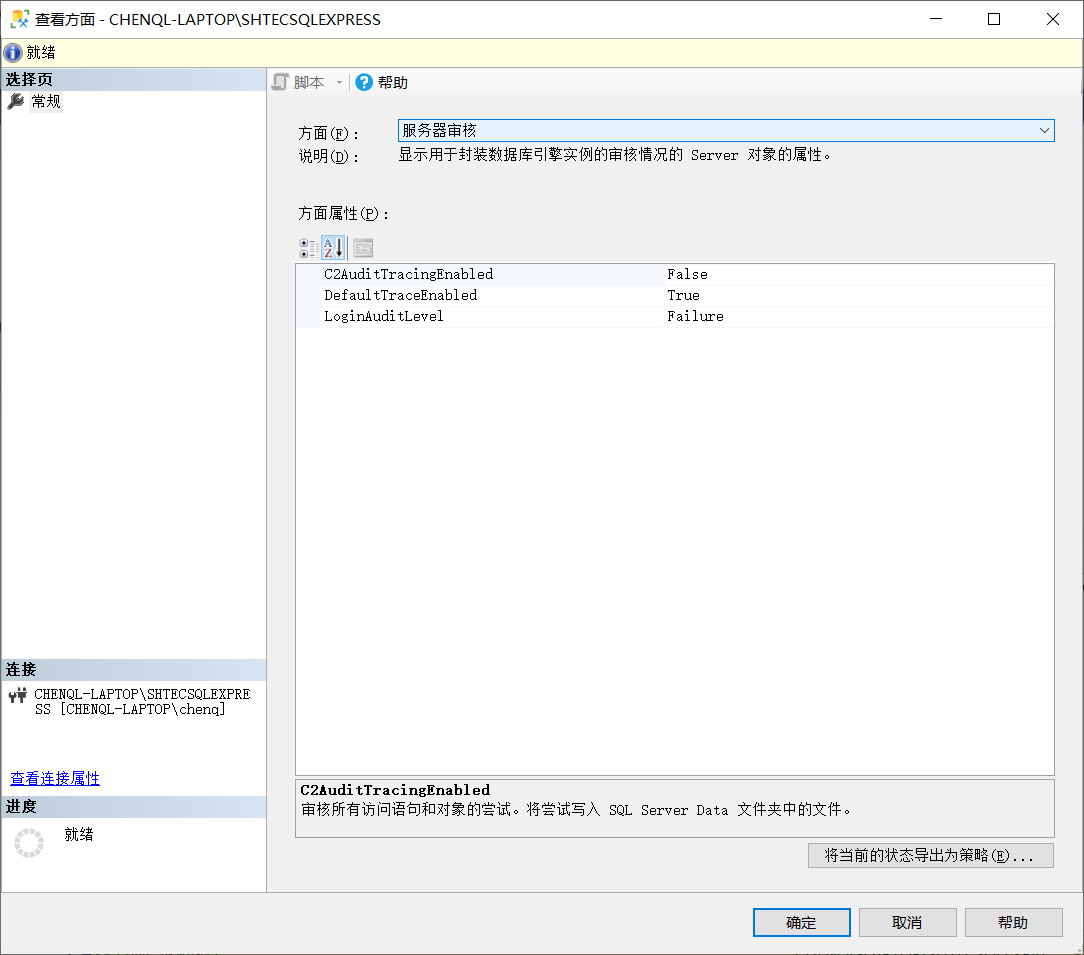Image resolution: width=1084 pixels, height=955 pixels.
Task: Click the connection server icon in 连接 panel
Action: pos(17,695)
